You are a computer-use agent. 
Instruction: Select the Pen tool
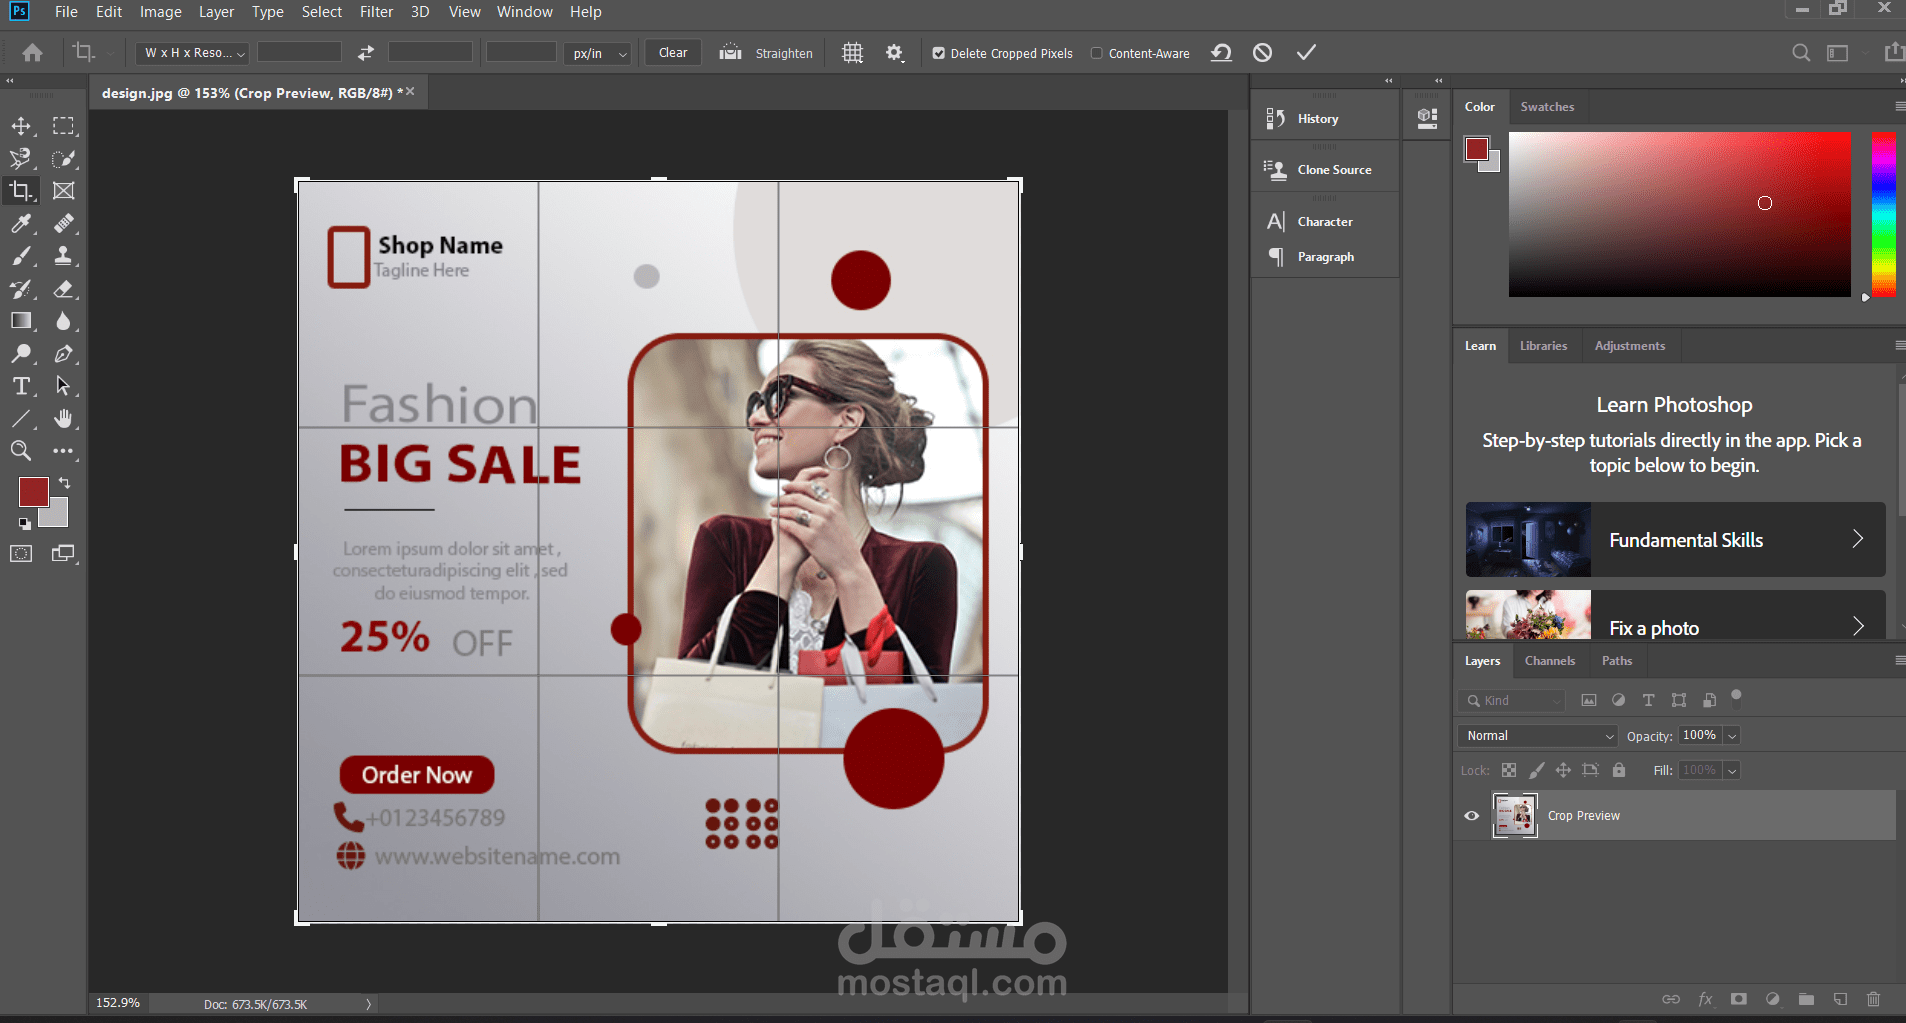[64, 353]
